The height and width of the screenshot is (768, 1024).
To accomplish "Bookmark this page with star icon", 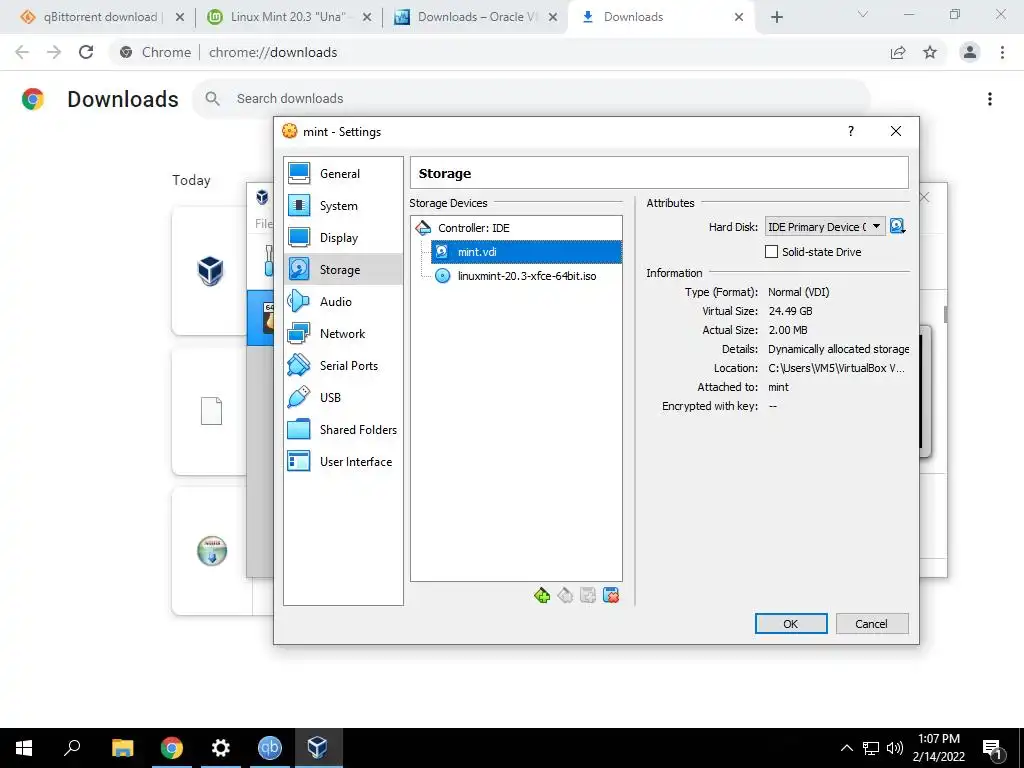I will pyautogui.click(x=930, y=52).
